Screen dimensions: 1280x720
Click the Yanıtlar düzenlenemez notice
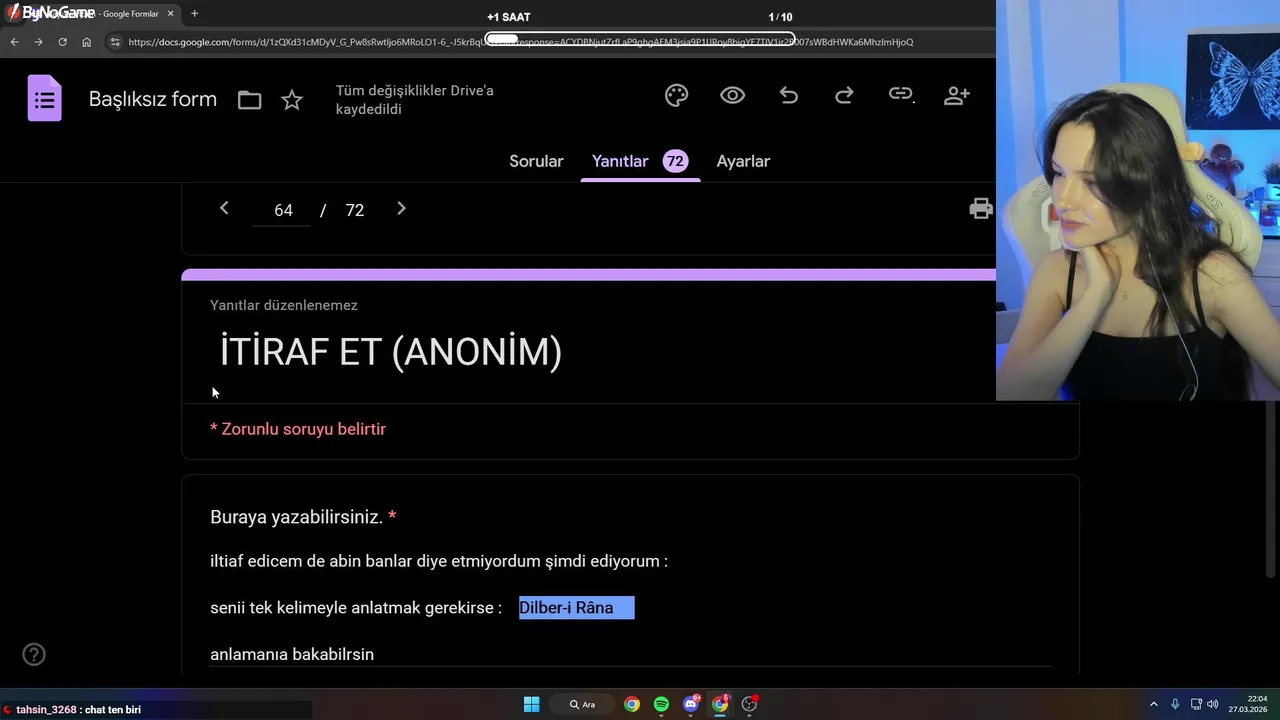pos(284,305)
